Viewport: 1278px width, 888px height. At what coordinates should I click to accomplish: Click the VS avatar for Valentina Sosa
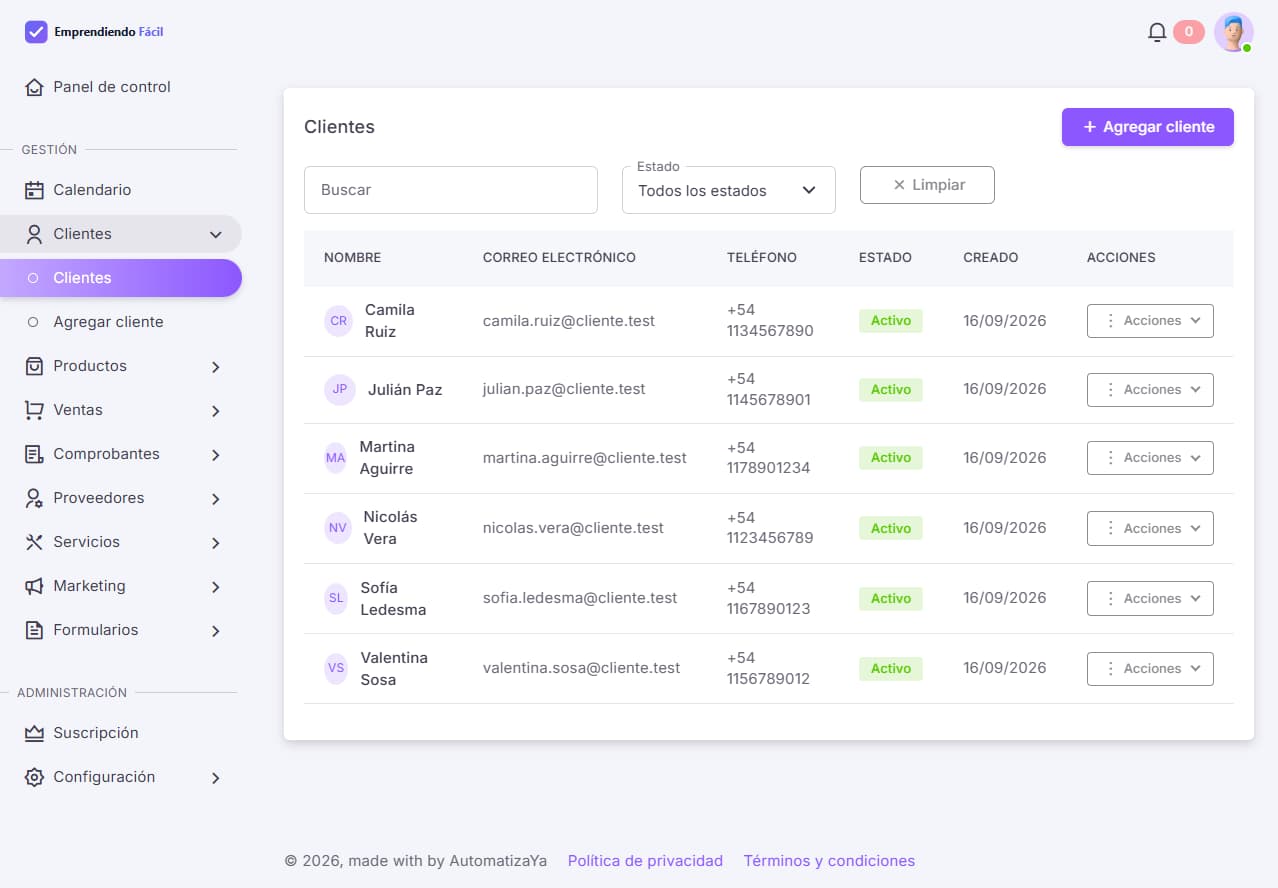click(336, 668)
